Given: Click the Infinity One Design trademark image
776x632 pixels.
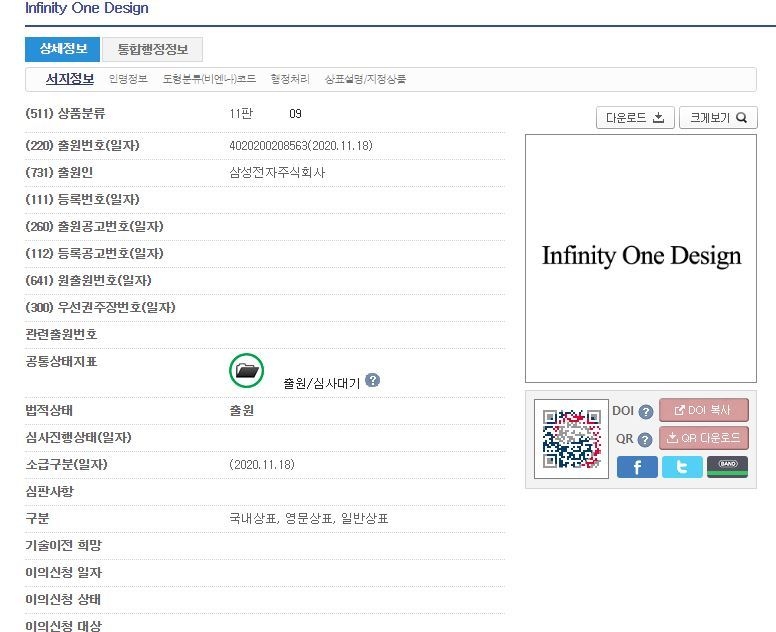Looking at the screenshot, I should (x=641, y=258).
